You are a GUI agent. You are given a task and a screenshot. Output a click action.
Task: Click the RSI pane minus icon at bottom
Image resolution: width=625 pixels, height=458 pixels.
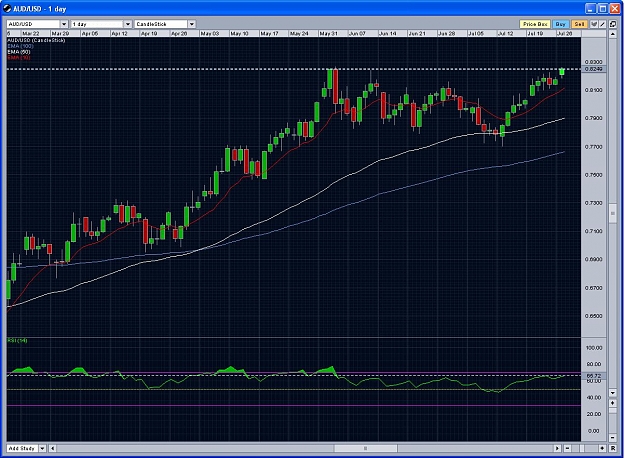pyautogui.click(x=613, y=438)
